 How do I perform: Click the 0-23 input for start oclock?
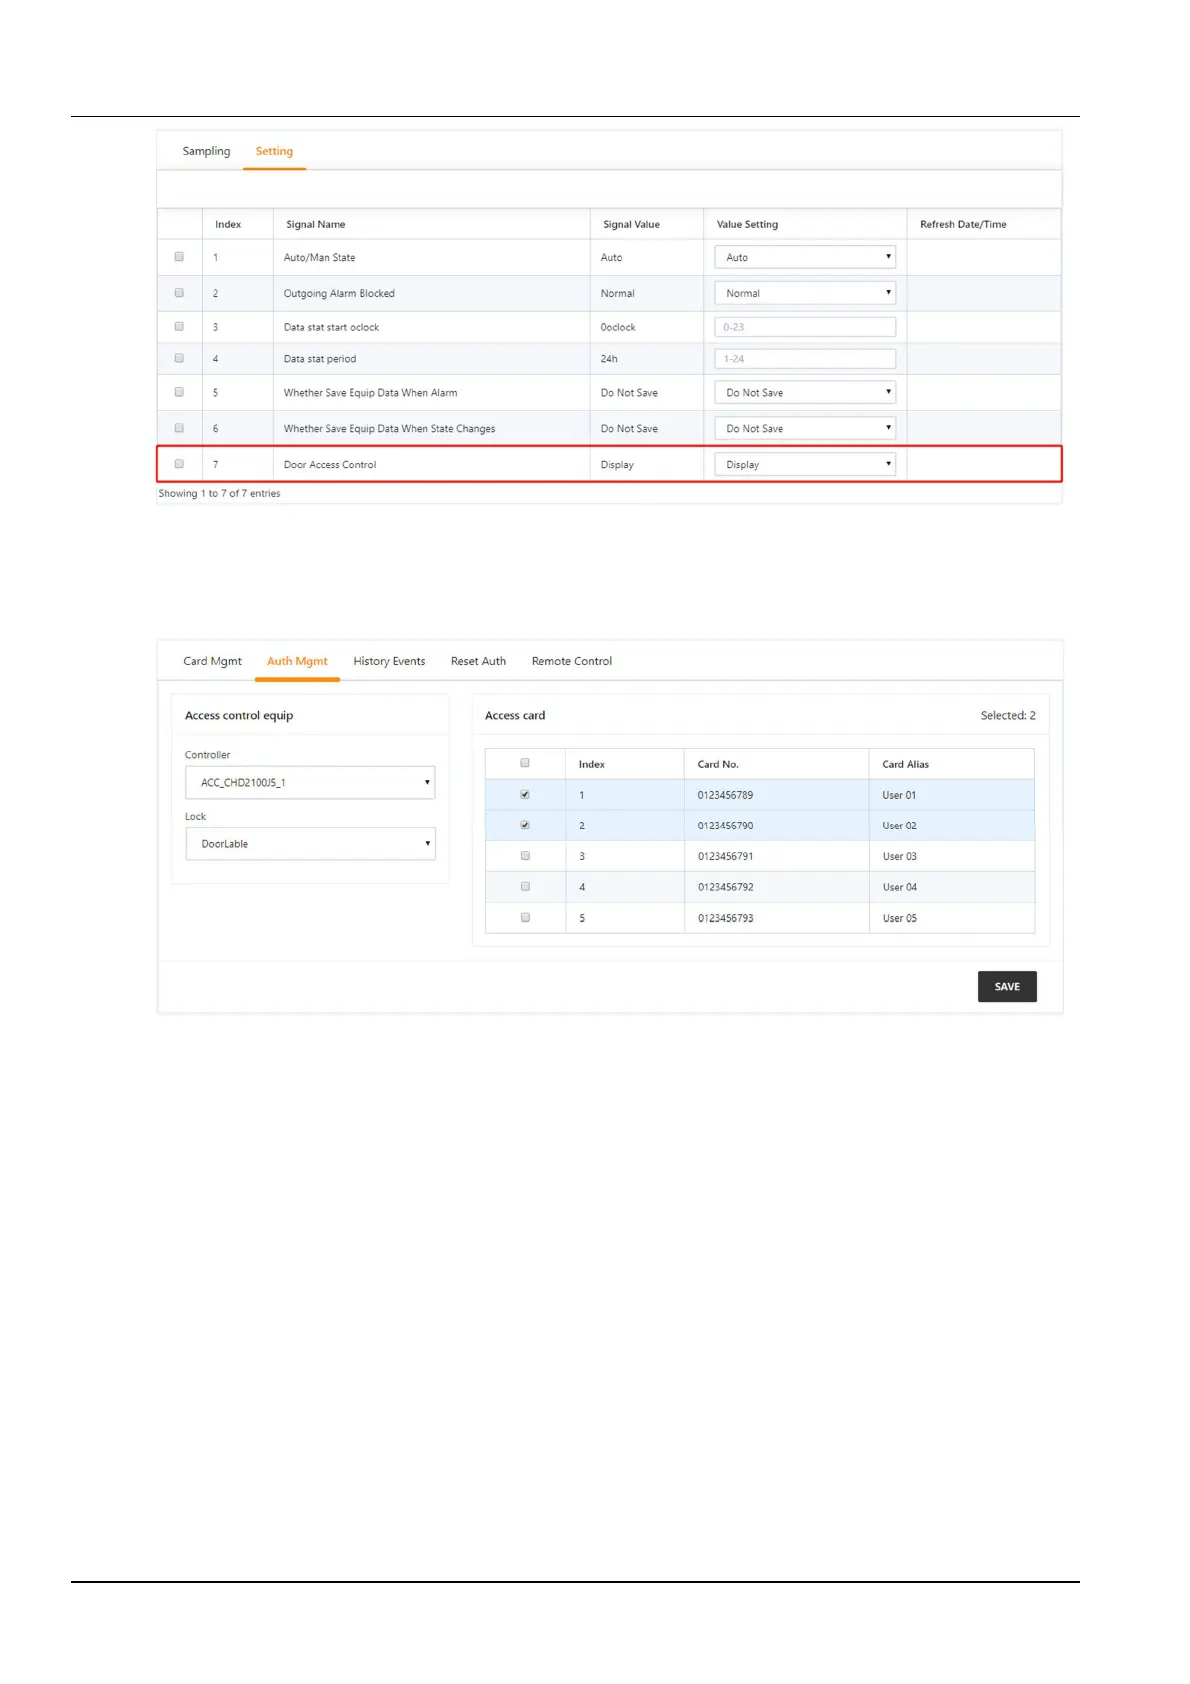click(805, 327)
